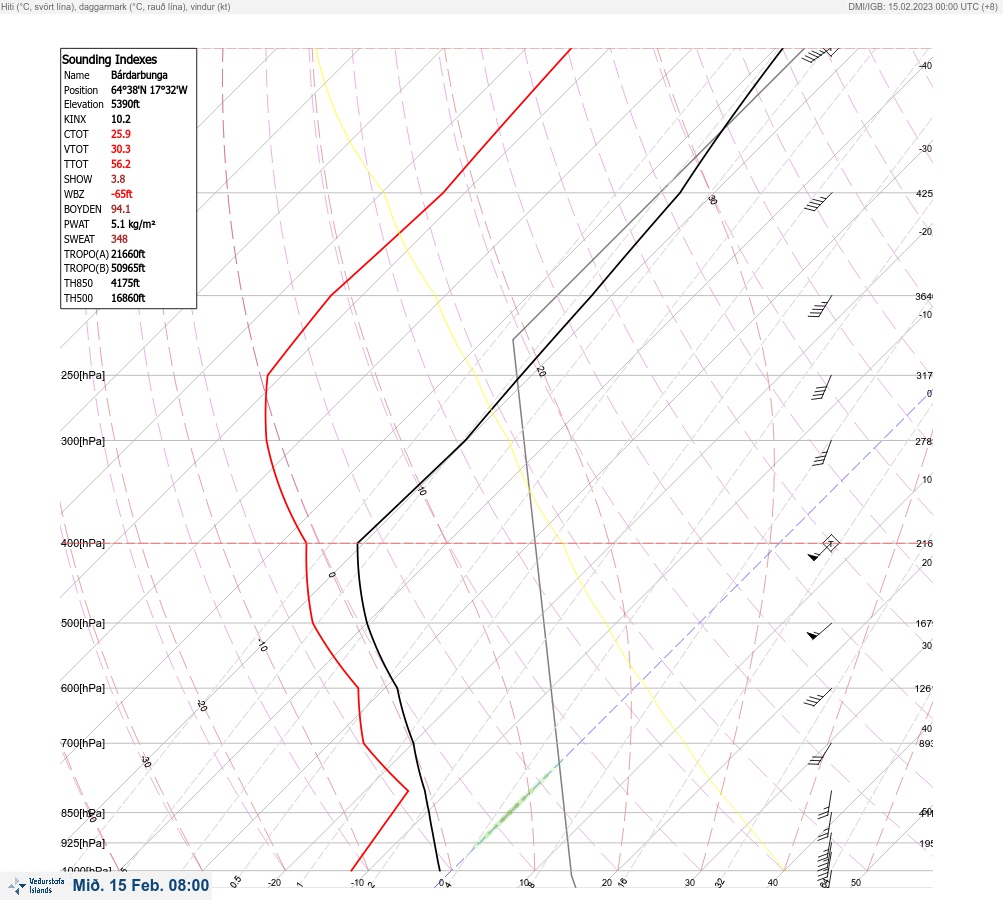
Task: Click the CTOT value 25.9
Action: pos(120,134)
